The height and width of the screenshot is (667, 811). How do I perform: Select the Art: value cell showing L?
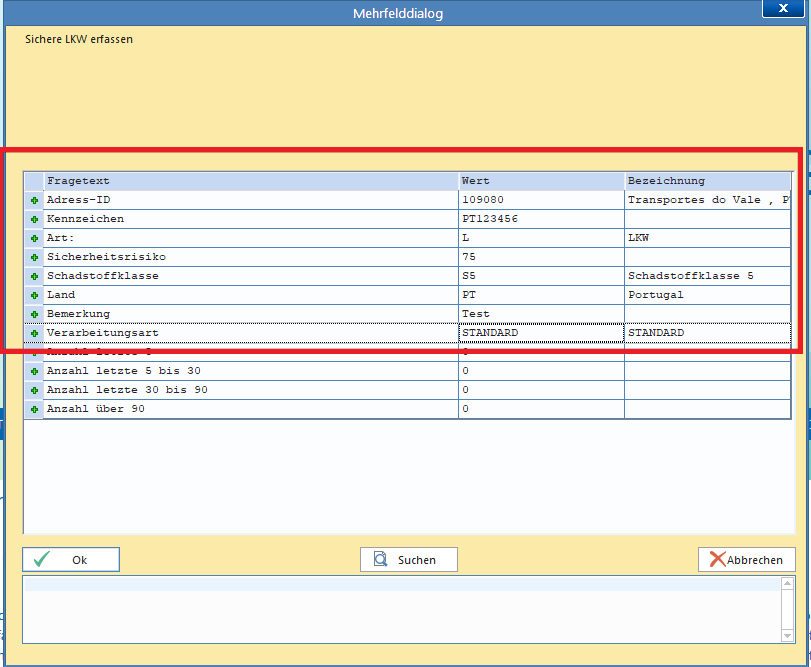pyautogui.click(x=542, y=238)
